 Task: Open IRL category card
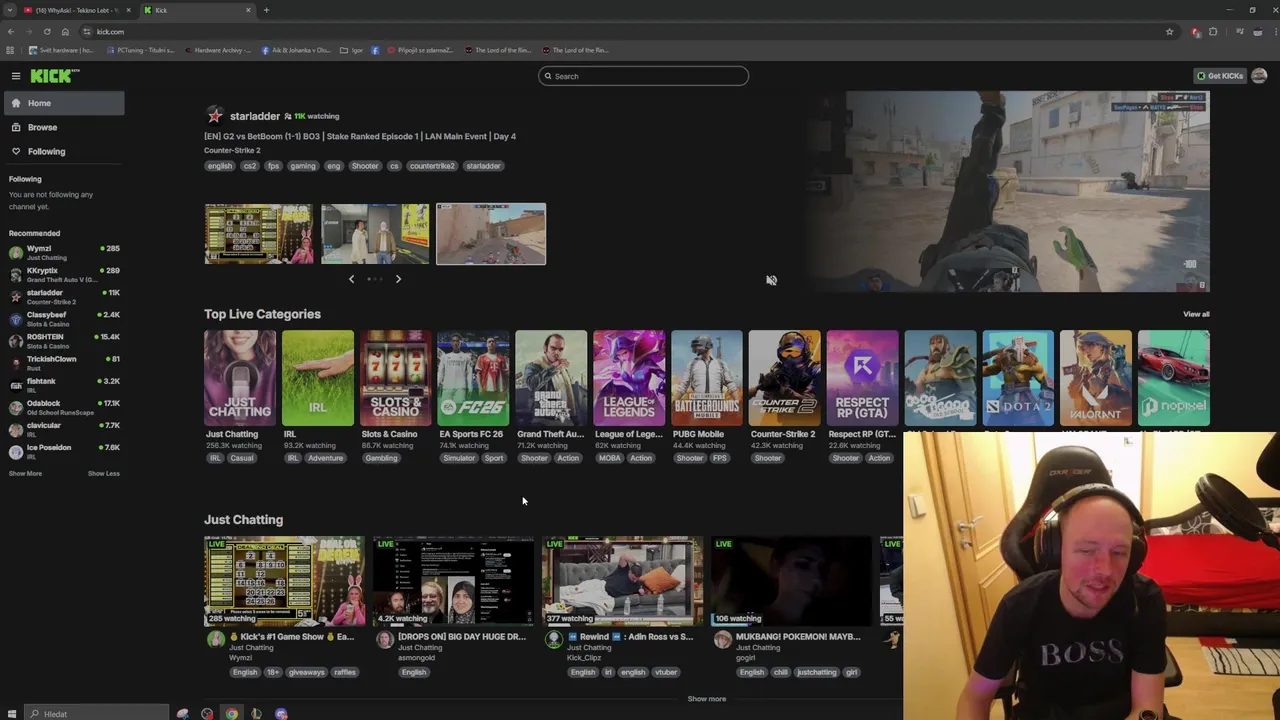coord(318,378)
